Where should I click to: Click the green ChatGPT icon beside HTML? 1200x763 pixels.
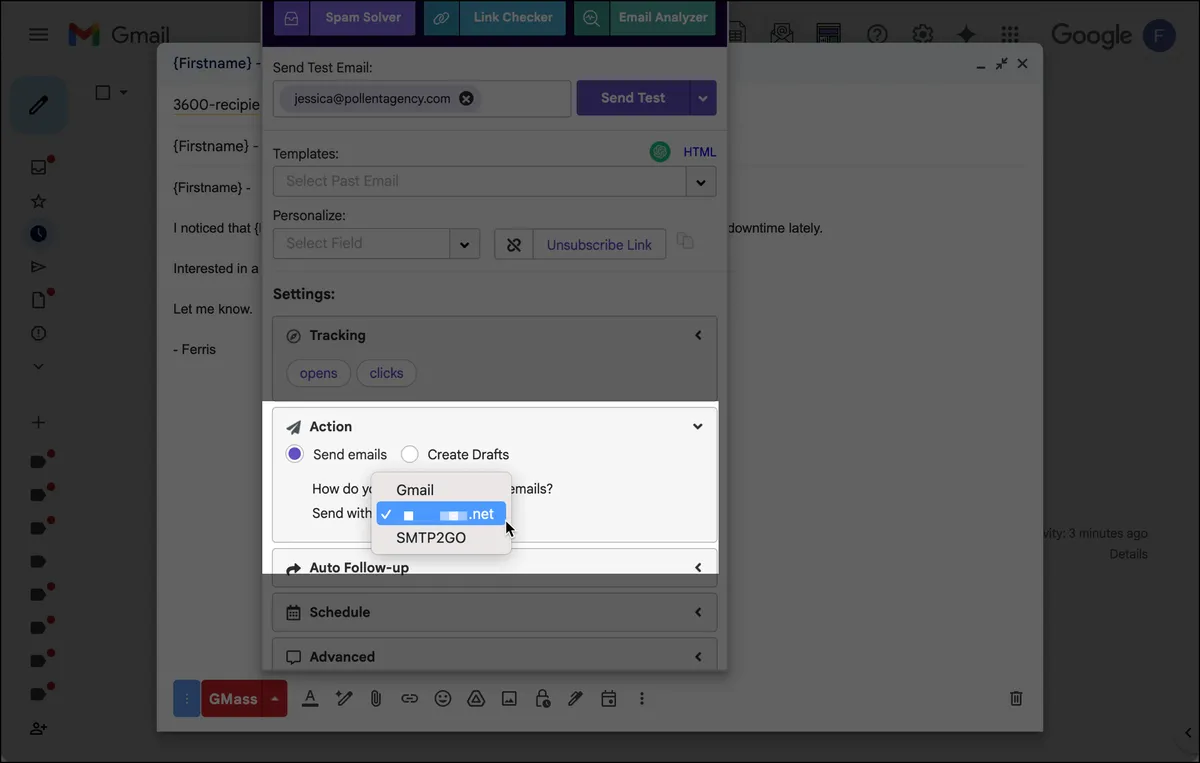coord(660,152)
